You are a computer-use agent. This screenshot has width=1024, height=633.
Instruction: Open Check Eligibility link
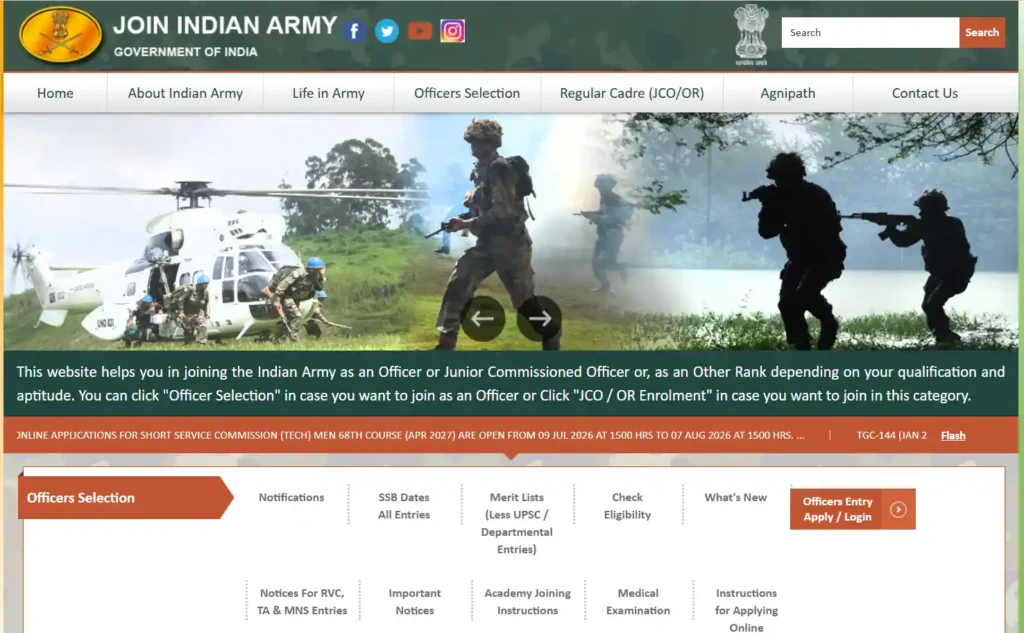pos(627,506)
